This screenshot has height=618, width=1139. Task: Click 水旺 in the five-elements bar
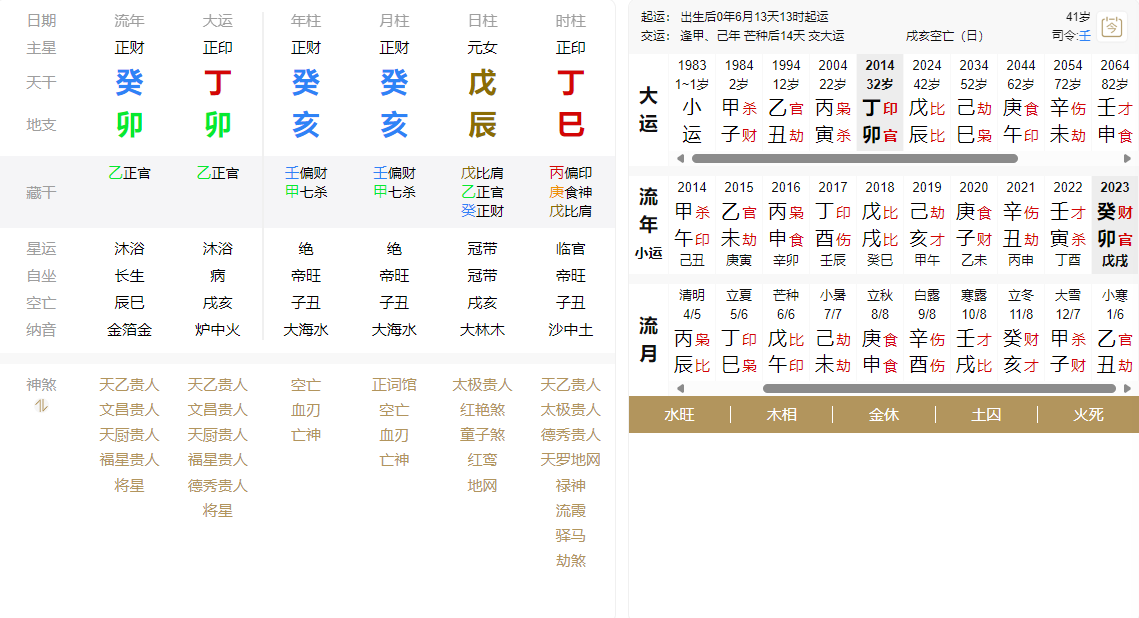679,414
